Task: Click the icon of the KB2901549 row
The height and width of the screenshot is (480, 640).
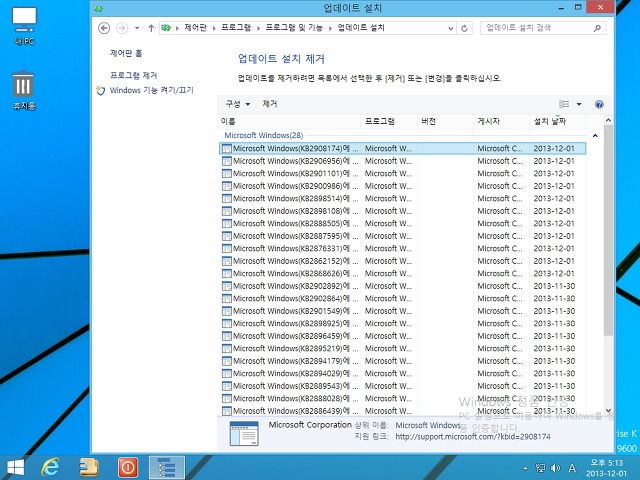Action: 227,311
